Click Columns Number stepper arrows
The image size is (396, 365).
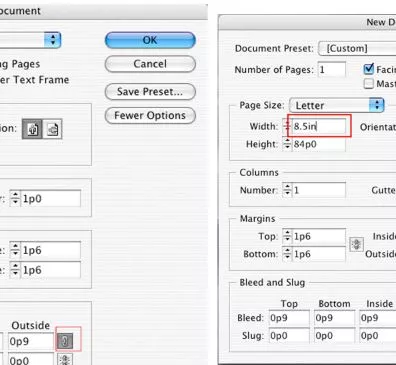pyautogui.click(x=287, y=190)
